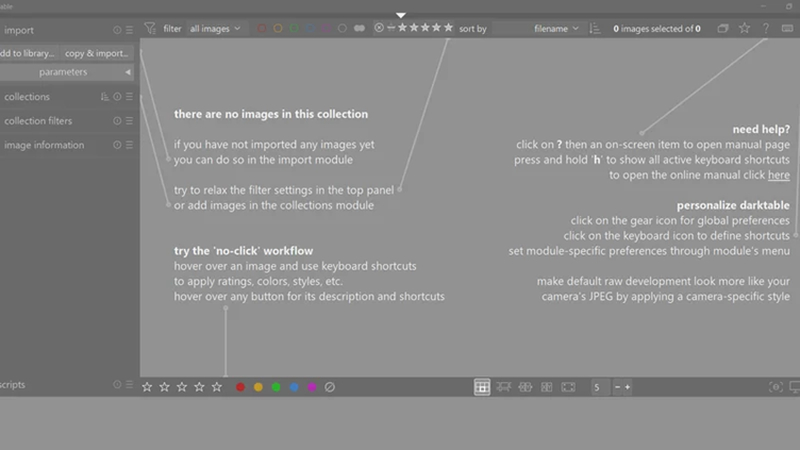Switch to zoomable lighttable layout
The width and height of the screenshot is (800, 450).
click(x=504, y=387)
